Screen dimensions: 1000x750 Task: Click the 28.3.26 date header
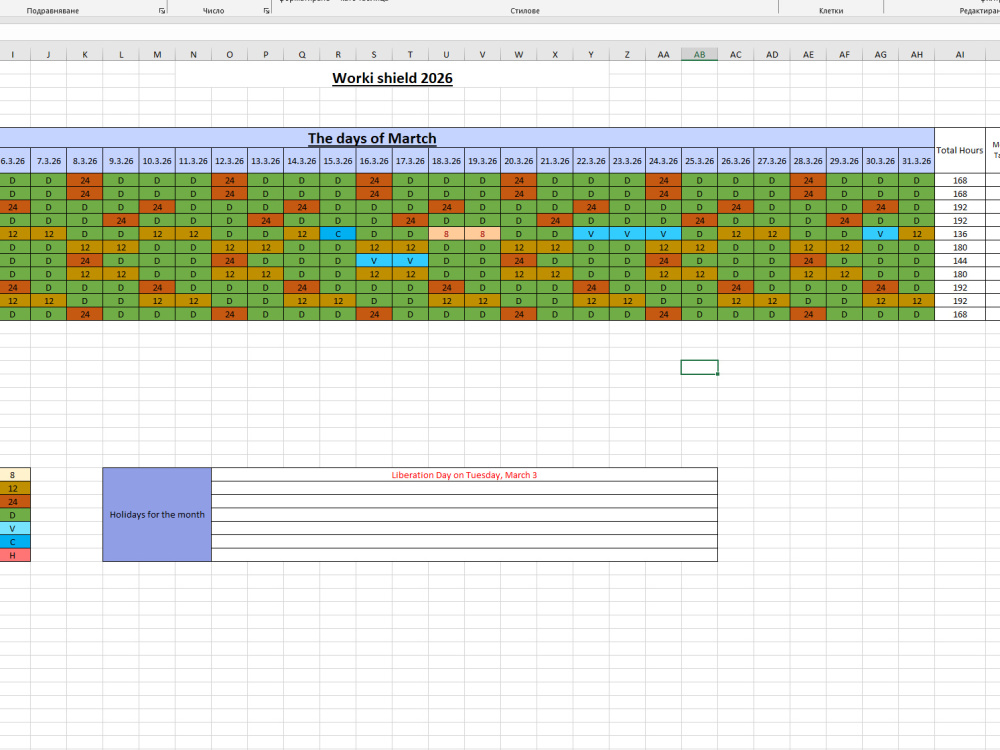point(808,161)
